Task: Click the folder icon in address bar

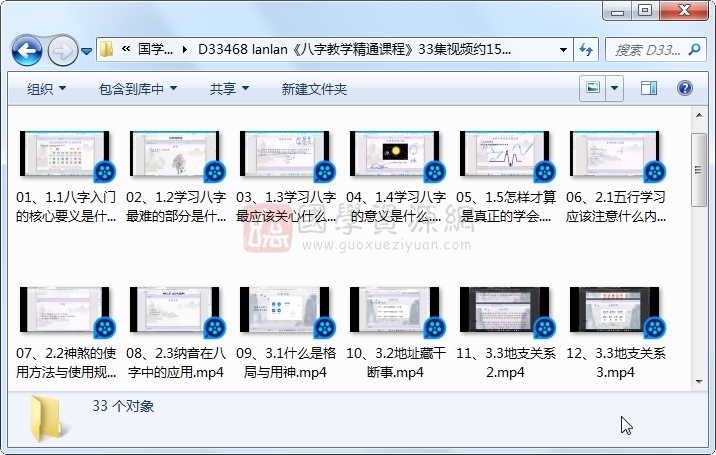Action: pyautogui.click(x=106, y=49)
